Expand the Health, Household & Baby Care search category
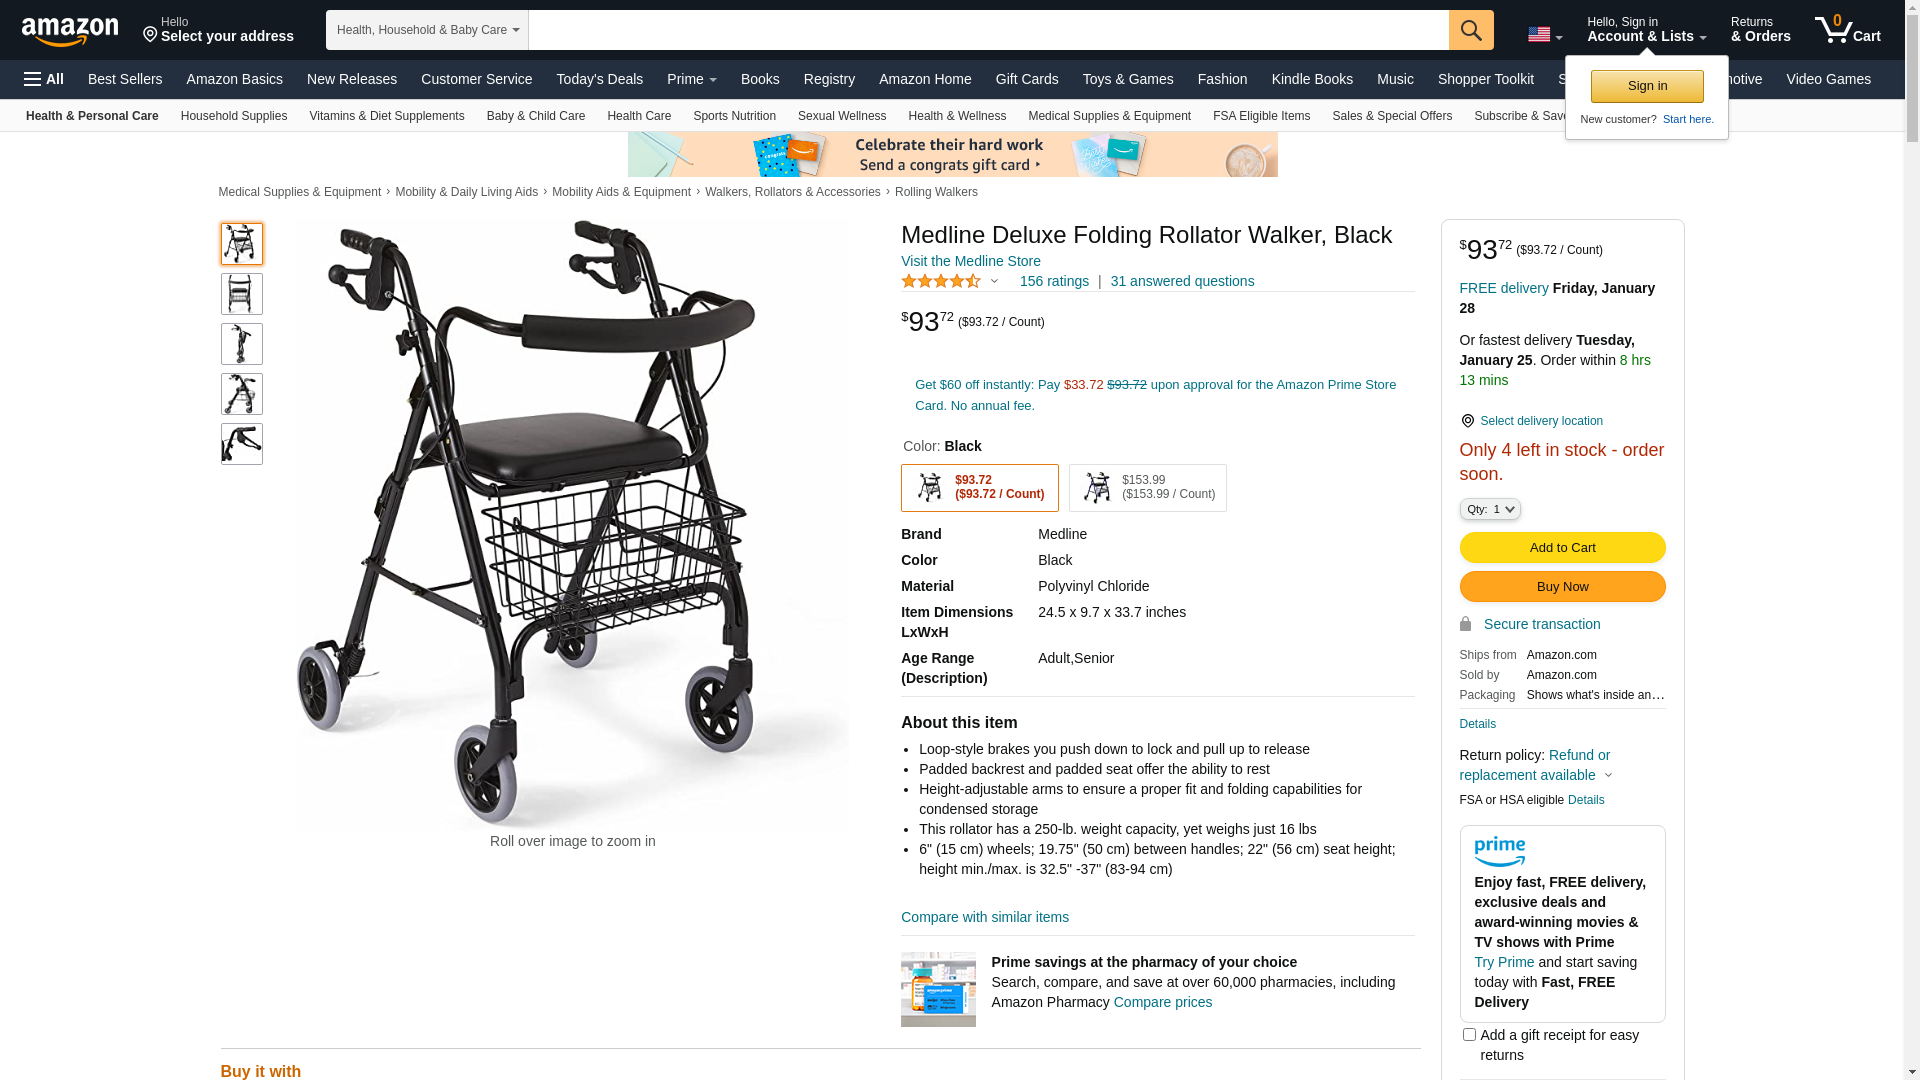 [427, 30]
